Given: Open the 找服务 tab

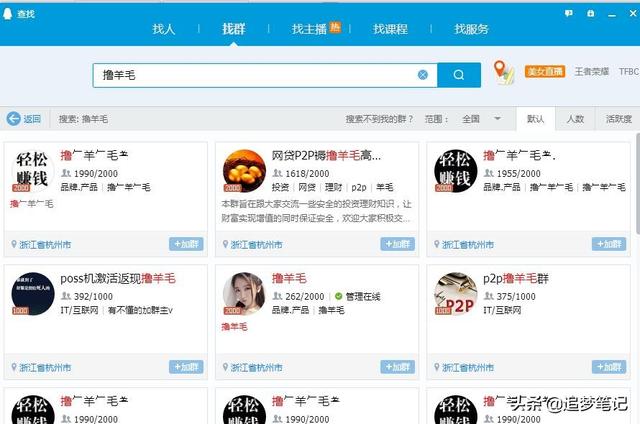Looking at the screenshot, I should [472, 29].
